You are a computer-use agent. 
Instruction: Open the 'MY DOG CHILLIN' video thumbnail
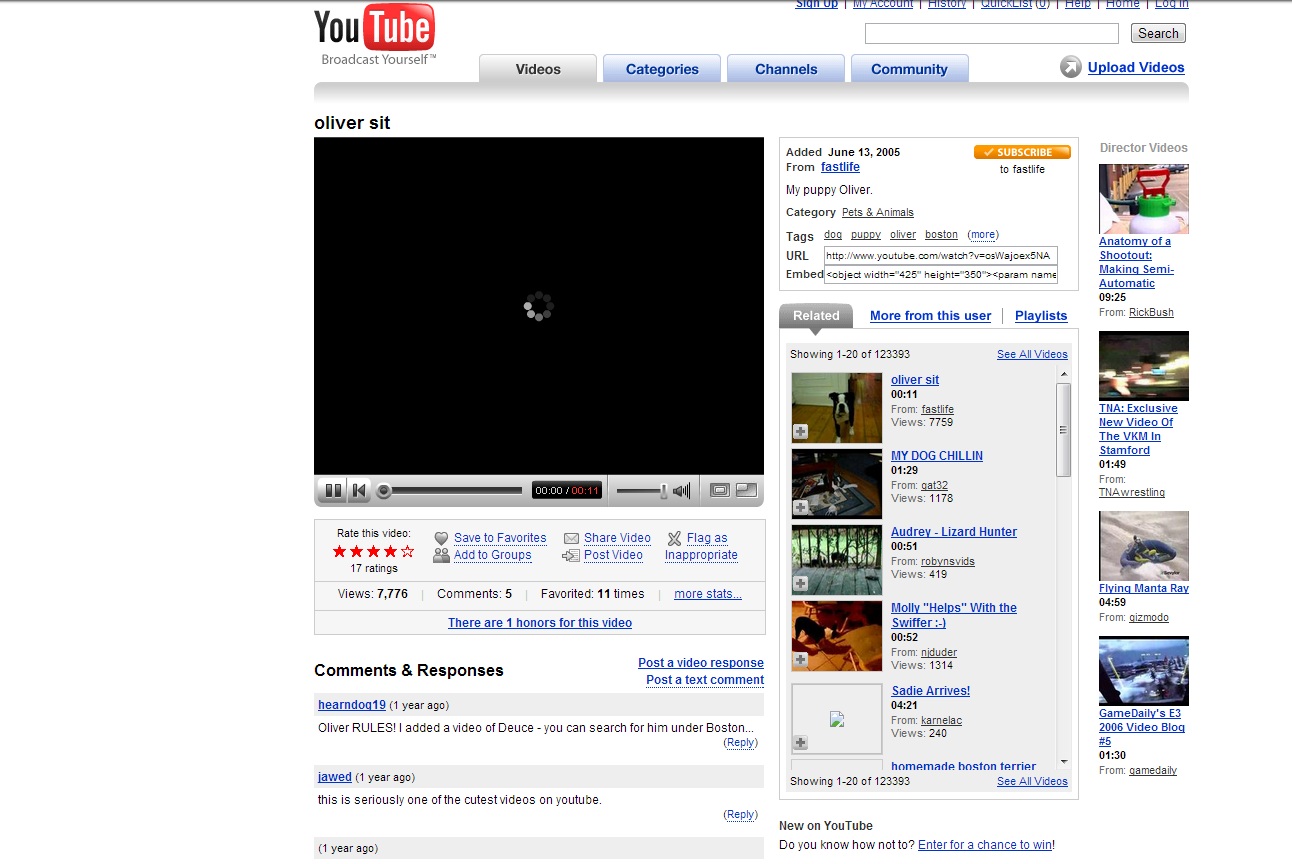pyautogui.click(x=837, y=483)
